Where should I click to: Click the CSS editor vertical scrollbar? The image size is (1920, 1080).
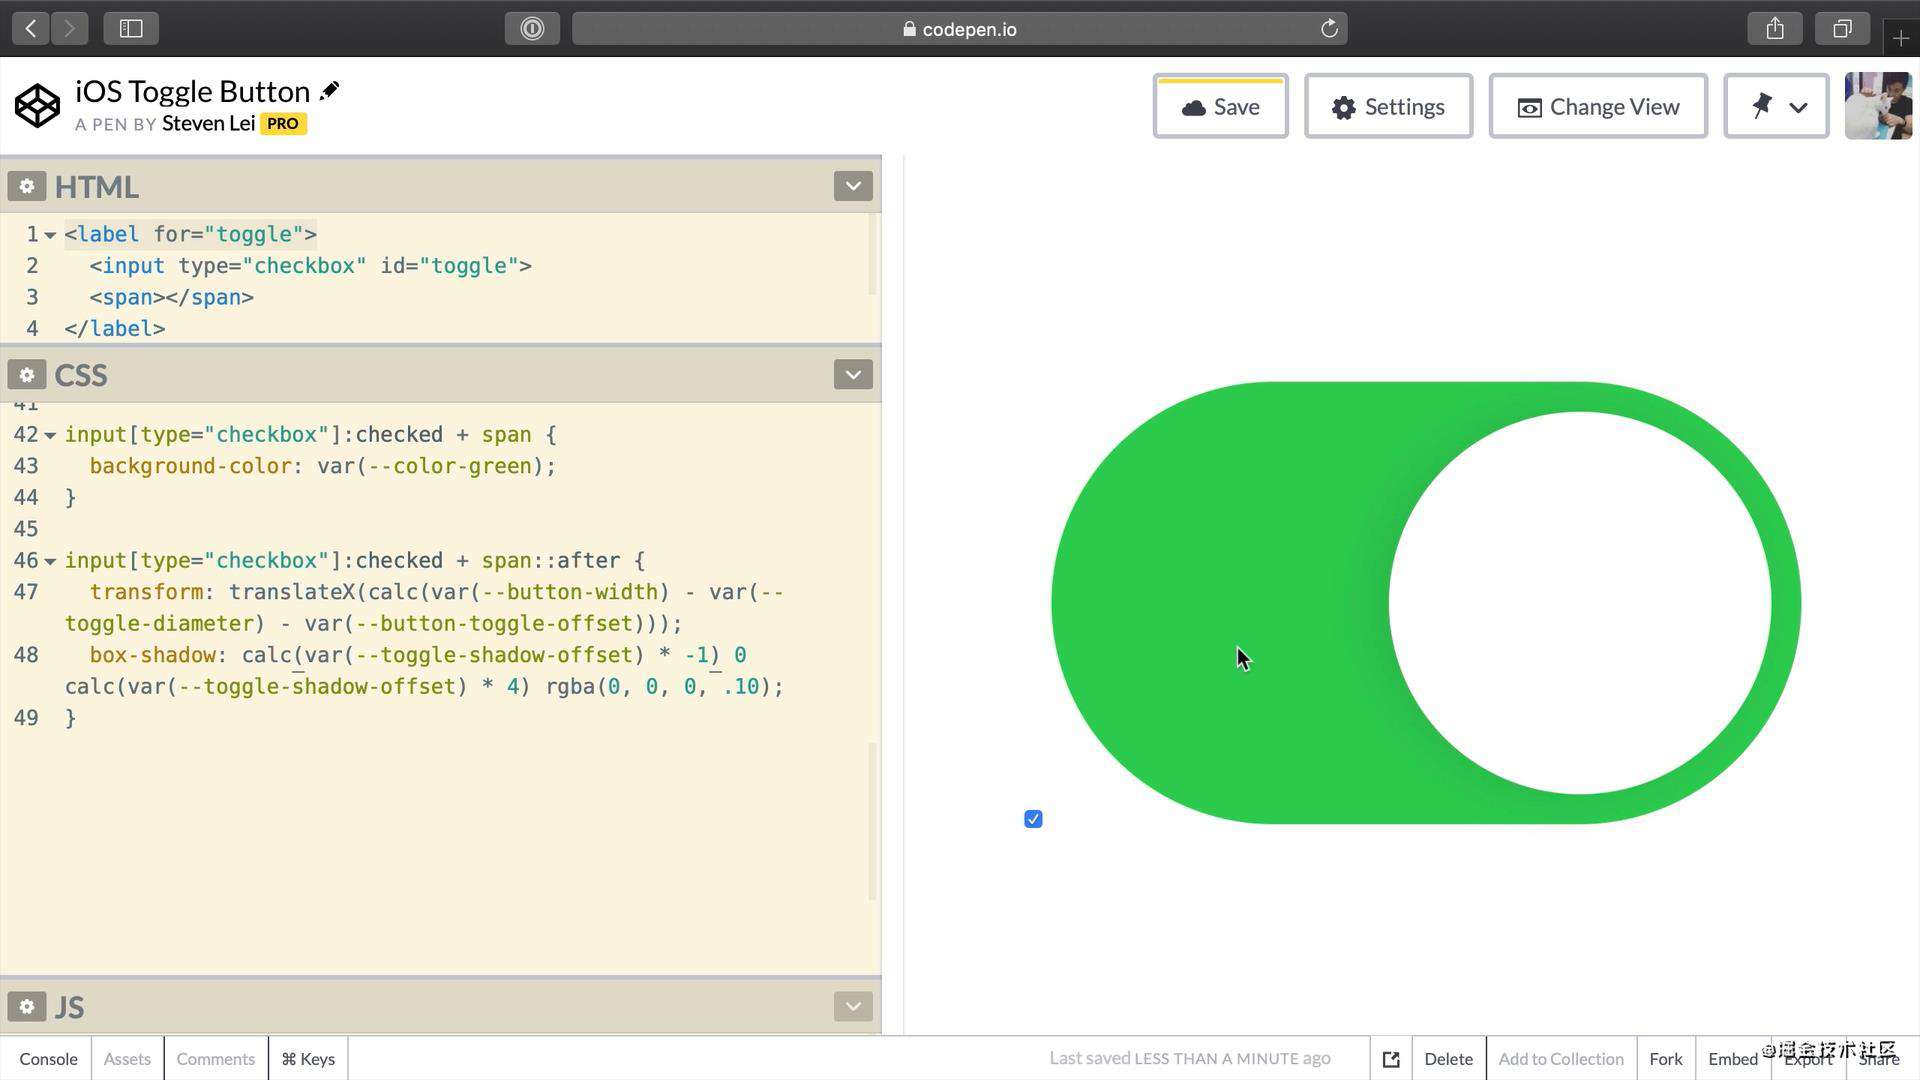click(x=873, y=820)
